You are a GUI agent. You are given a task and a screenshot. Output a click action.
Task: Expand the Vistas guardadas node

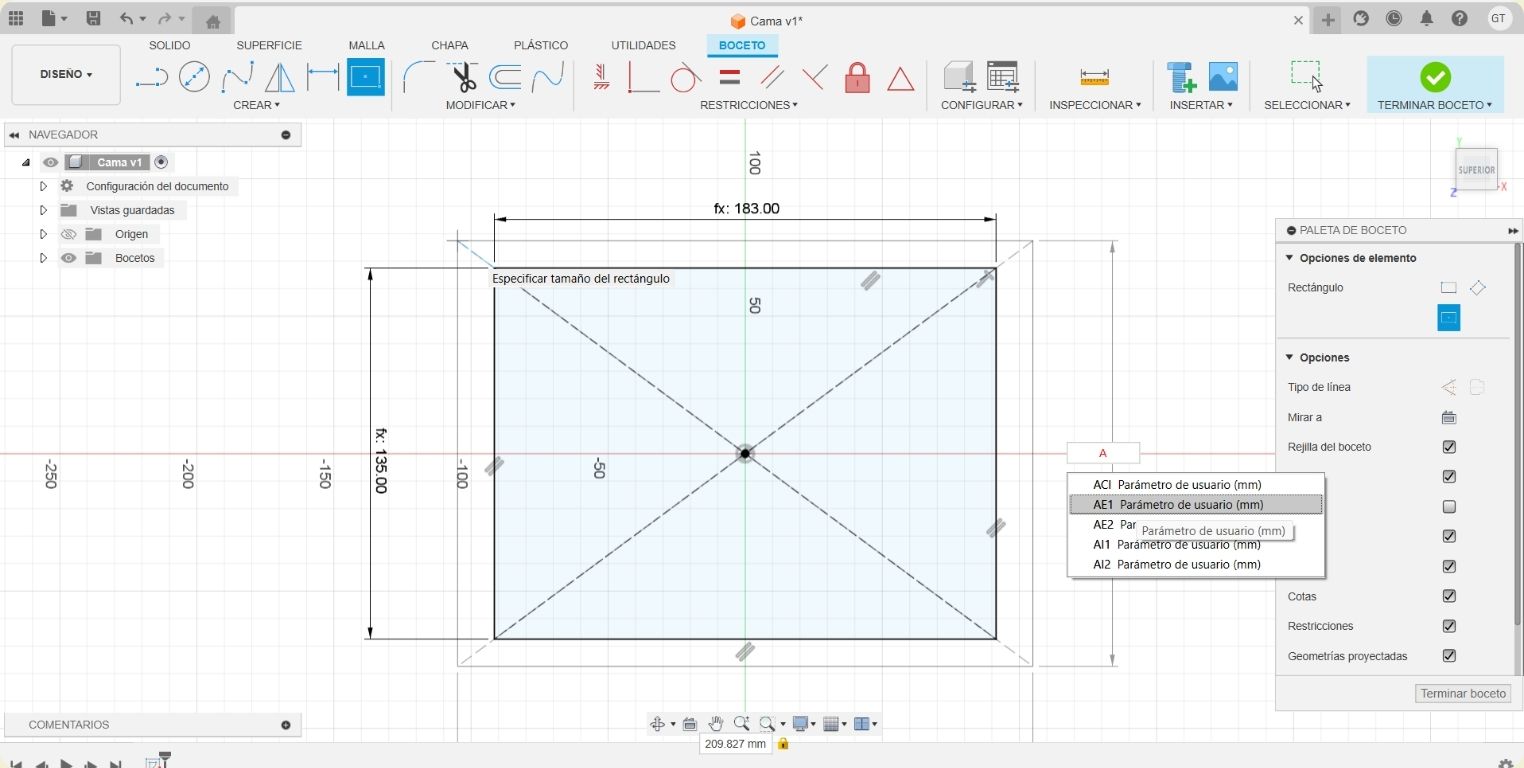click(43, 210)
